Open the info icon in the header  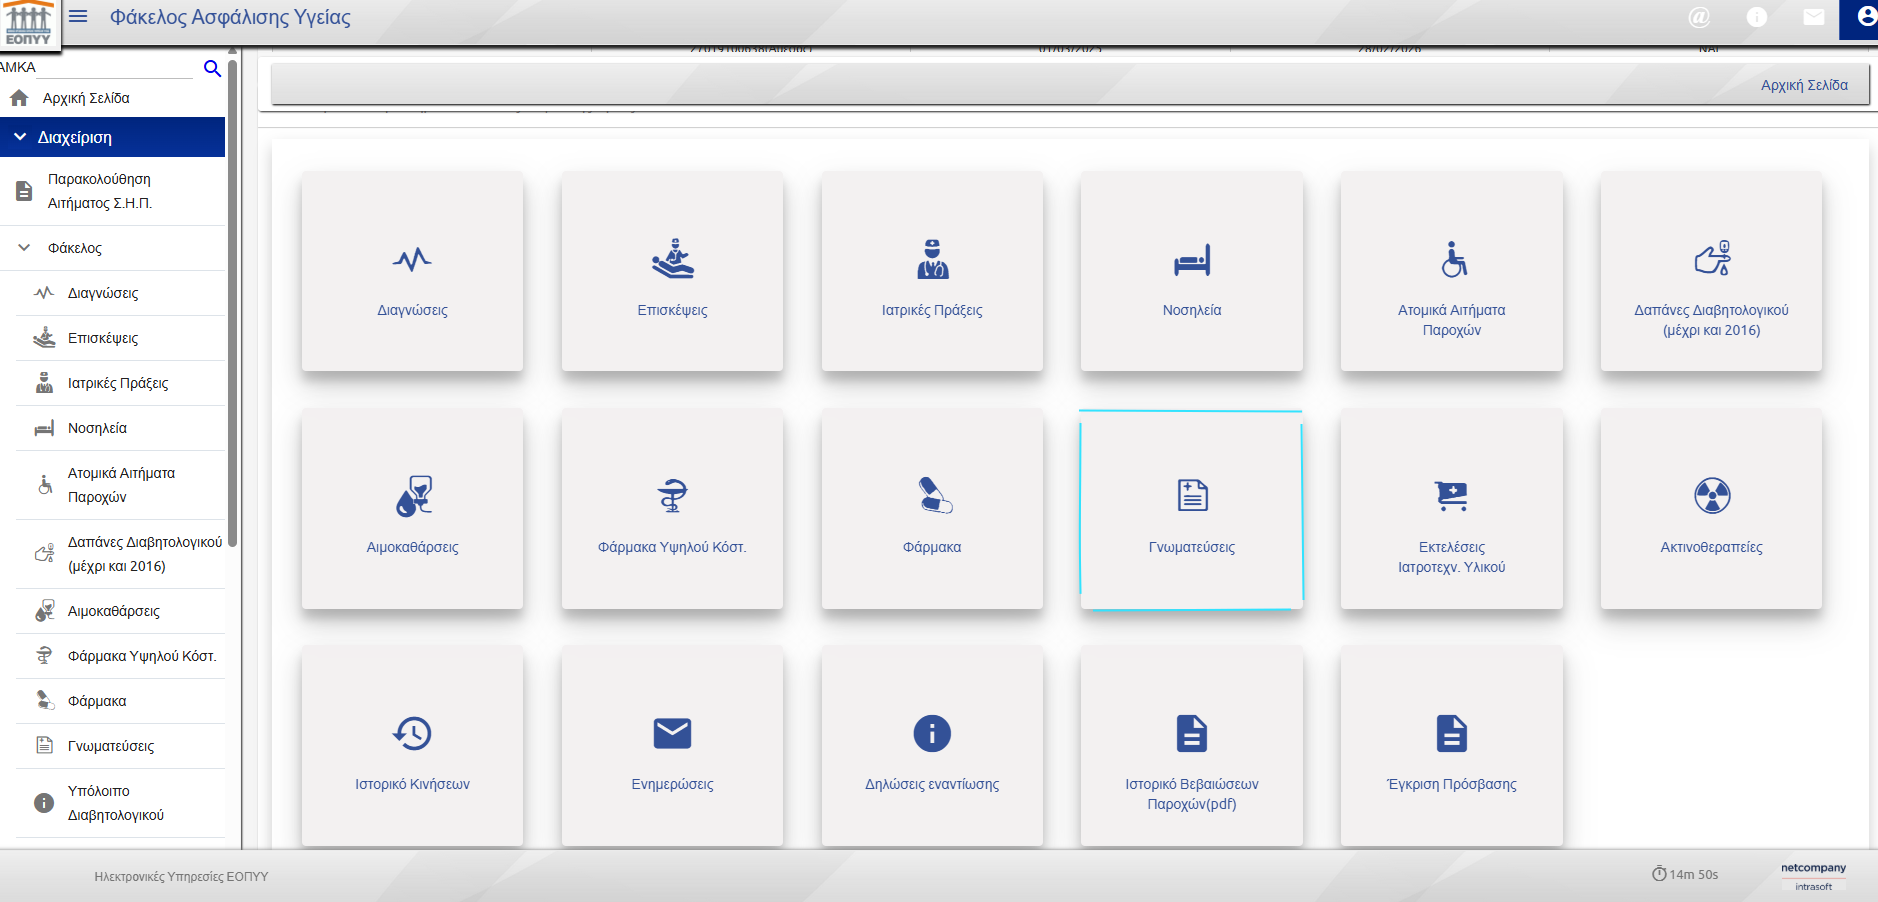[1757, 17]
